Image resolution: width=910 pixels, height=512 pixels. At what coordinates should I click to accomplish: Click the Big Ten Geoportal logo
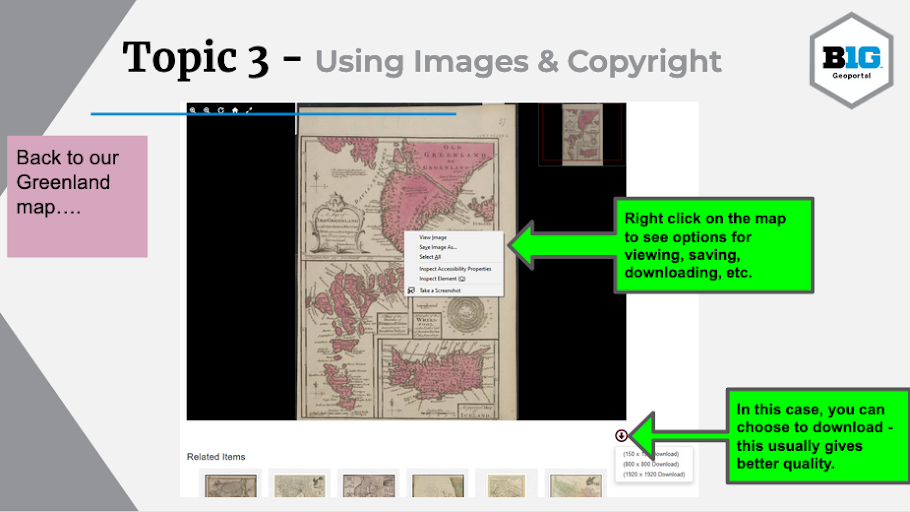click(851, 60)
